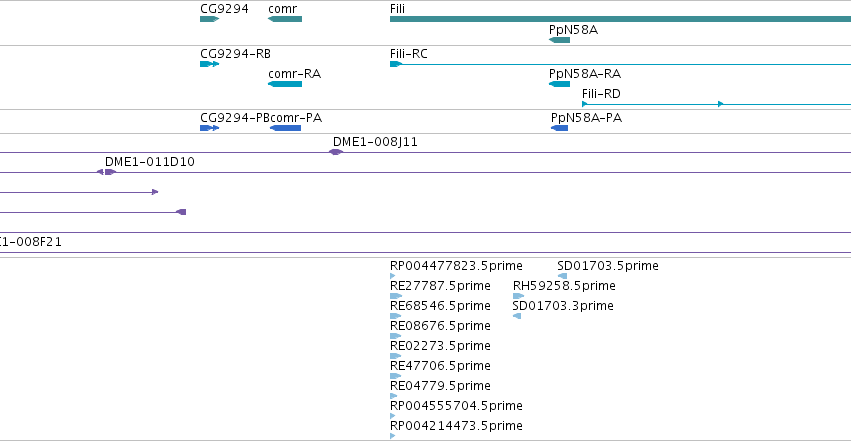Click the PpN58A-RA label text
Image resolution: width=851 pixels, height=441 pixels.
point(585,74)
